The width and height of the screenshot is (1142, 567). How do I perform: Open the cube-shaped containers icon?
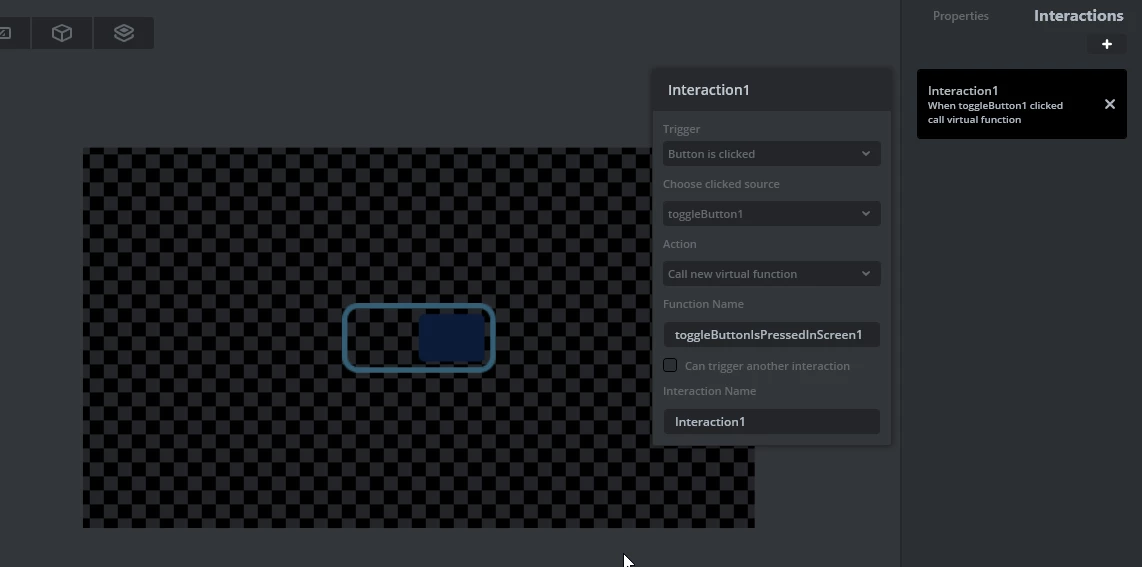click(62, 33)
